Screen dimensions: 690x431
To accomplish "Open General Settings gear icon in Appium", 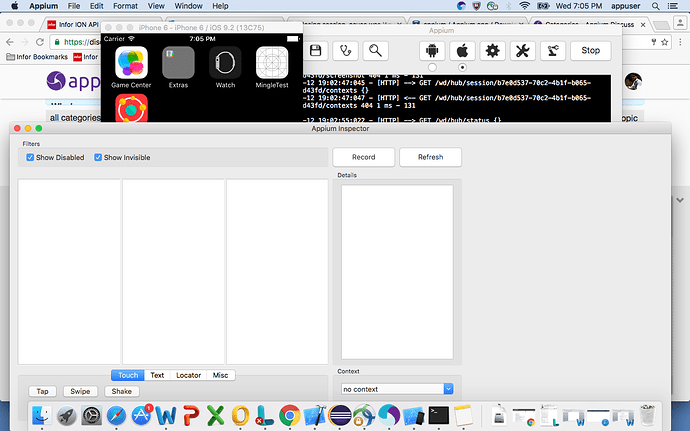I will [x=492, y=51].
